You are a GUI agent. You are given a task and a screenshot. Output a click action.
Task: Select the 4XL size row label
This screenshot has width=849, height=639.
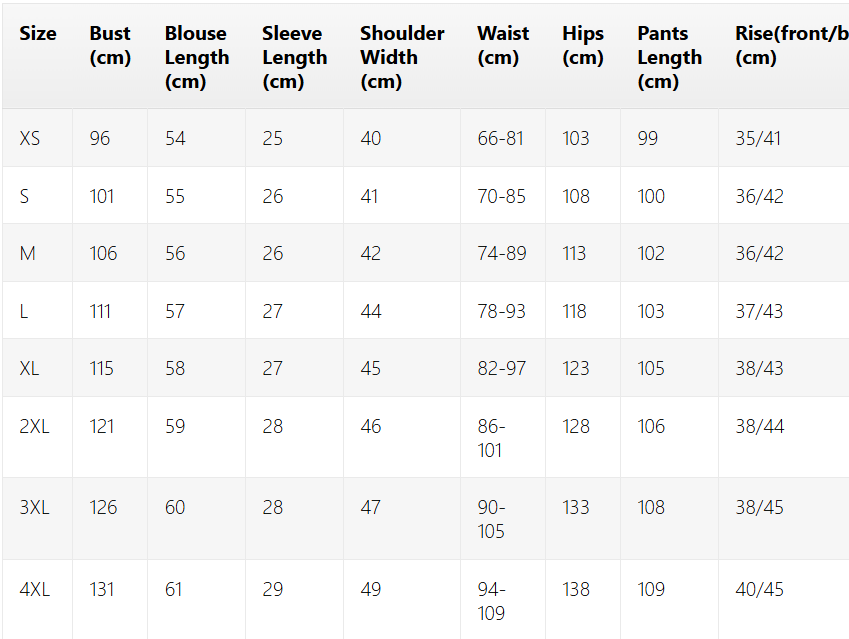pos(34,589)
